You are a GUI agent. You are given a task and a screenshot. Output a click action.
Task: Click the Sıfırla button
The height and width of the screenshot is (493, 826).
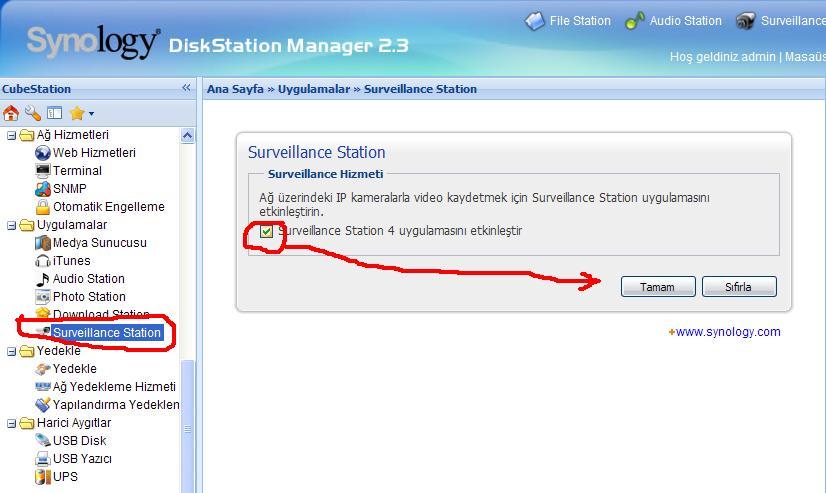(738, 287)
